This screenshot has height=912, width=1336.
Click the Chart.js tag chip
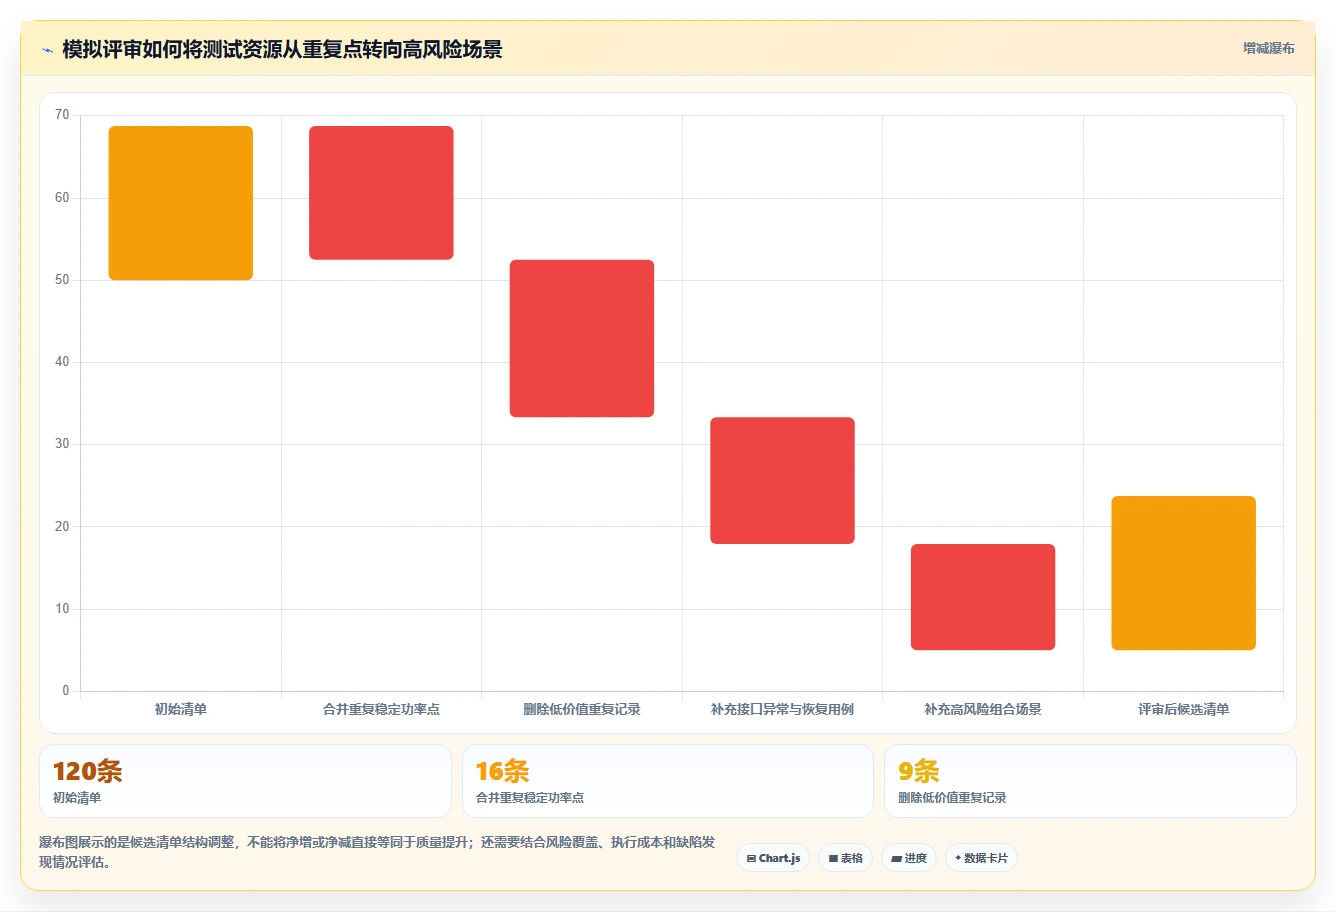point(773,858)
